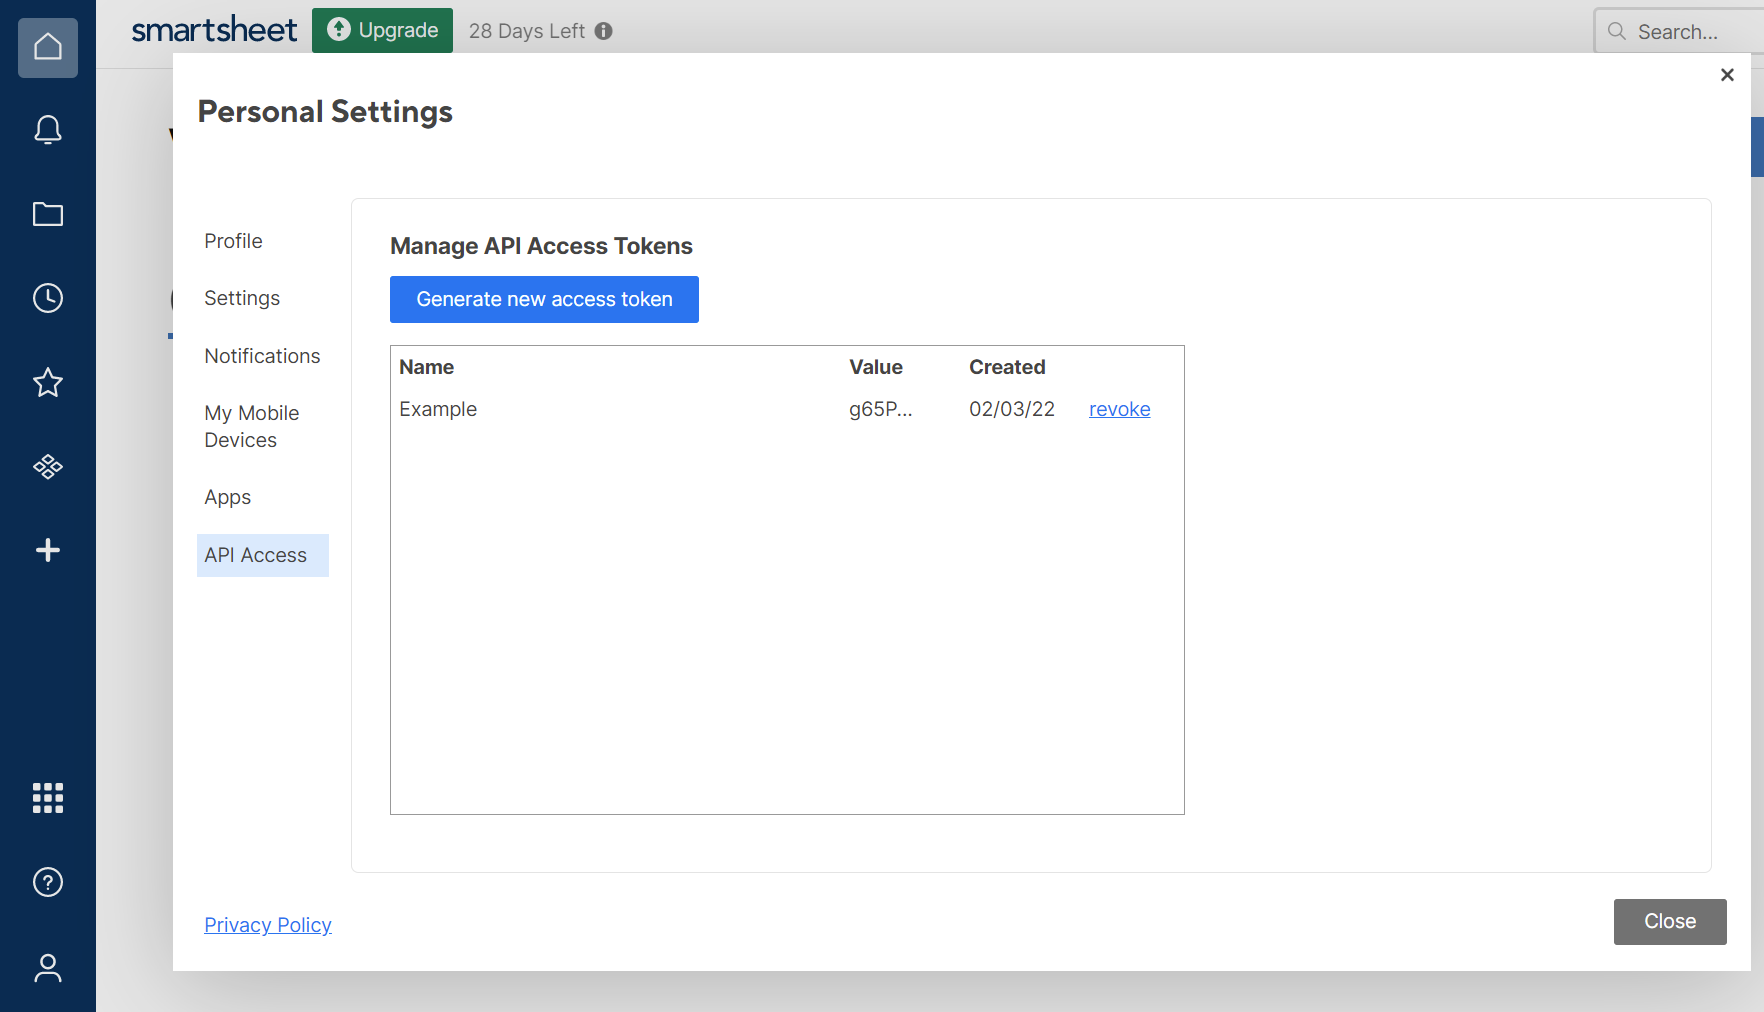The image size is (1764, 1012).
Task: Generate a new access token
Action: 544,299
